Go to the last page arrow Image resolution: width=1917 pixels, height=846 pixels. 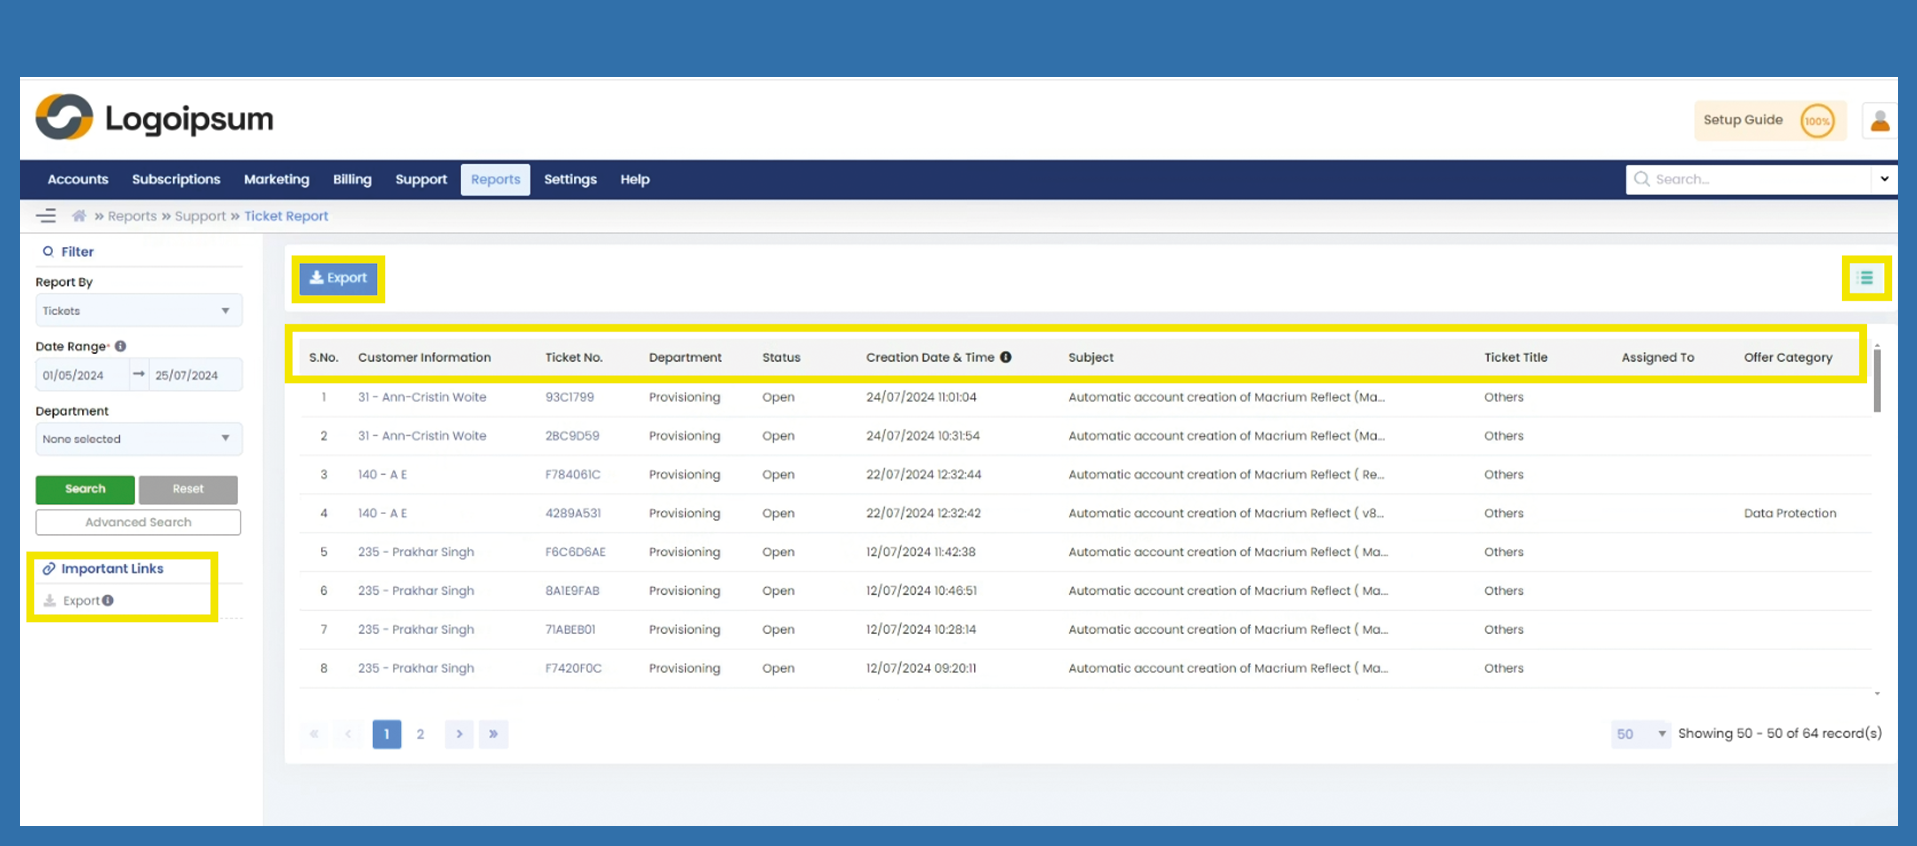pyautogui.click(x=493, y=734)
